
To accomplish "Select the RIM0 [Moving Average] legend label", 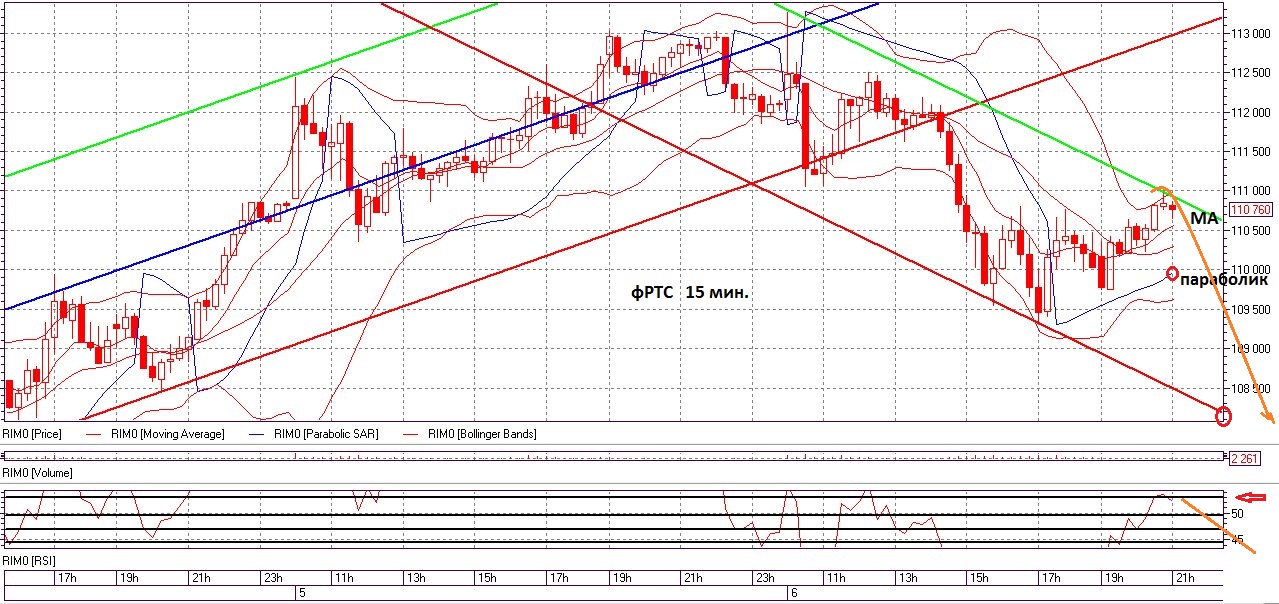I will (167, 434).
